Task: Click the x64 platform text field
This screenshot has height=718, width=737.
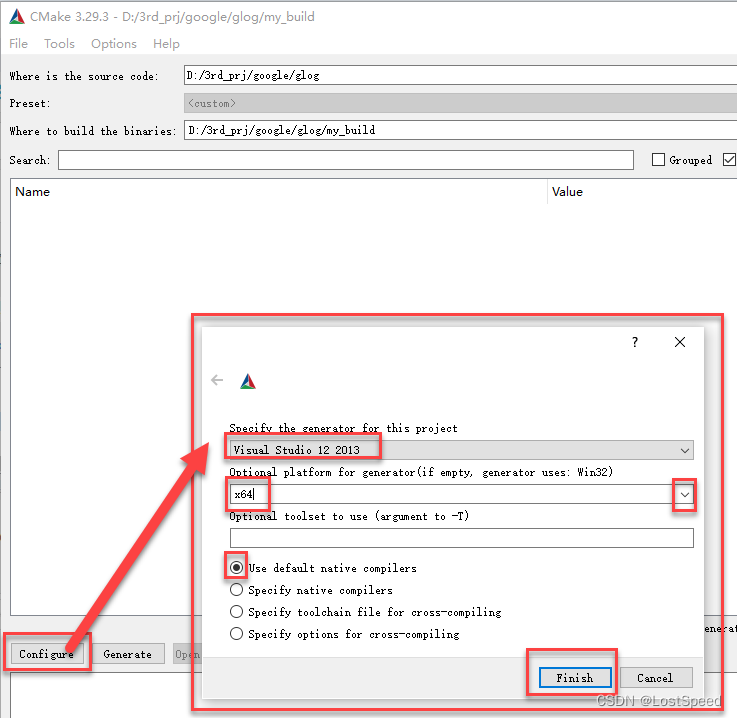Action: (451, 494)
